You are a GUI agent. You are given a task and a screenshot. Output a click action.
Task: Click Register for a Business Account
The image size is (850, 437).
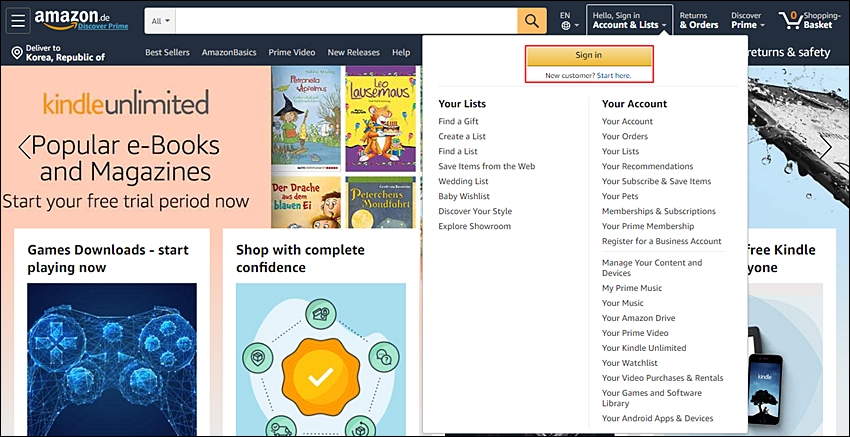point(661,241)
